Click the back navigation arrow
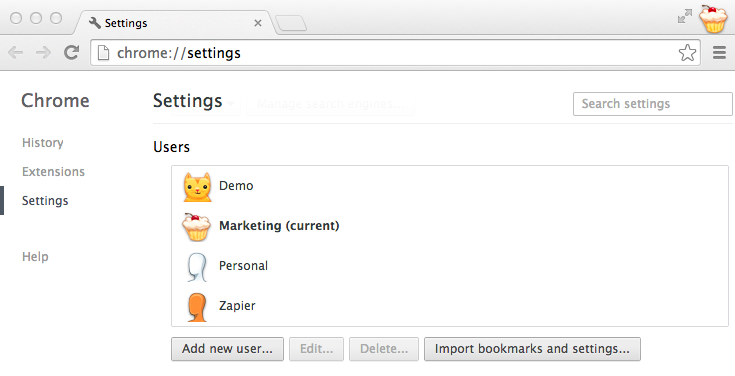 tap(16, 53)
